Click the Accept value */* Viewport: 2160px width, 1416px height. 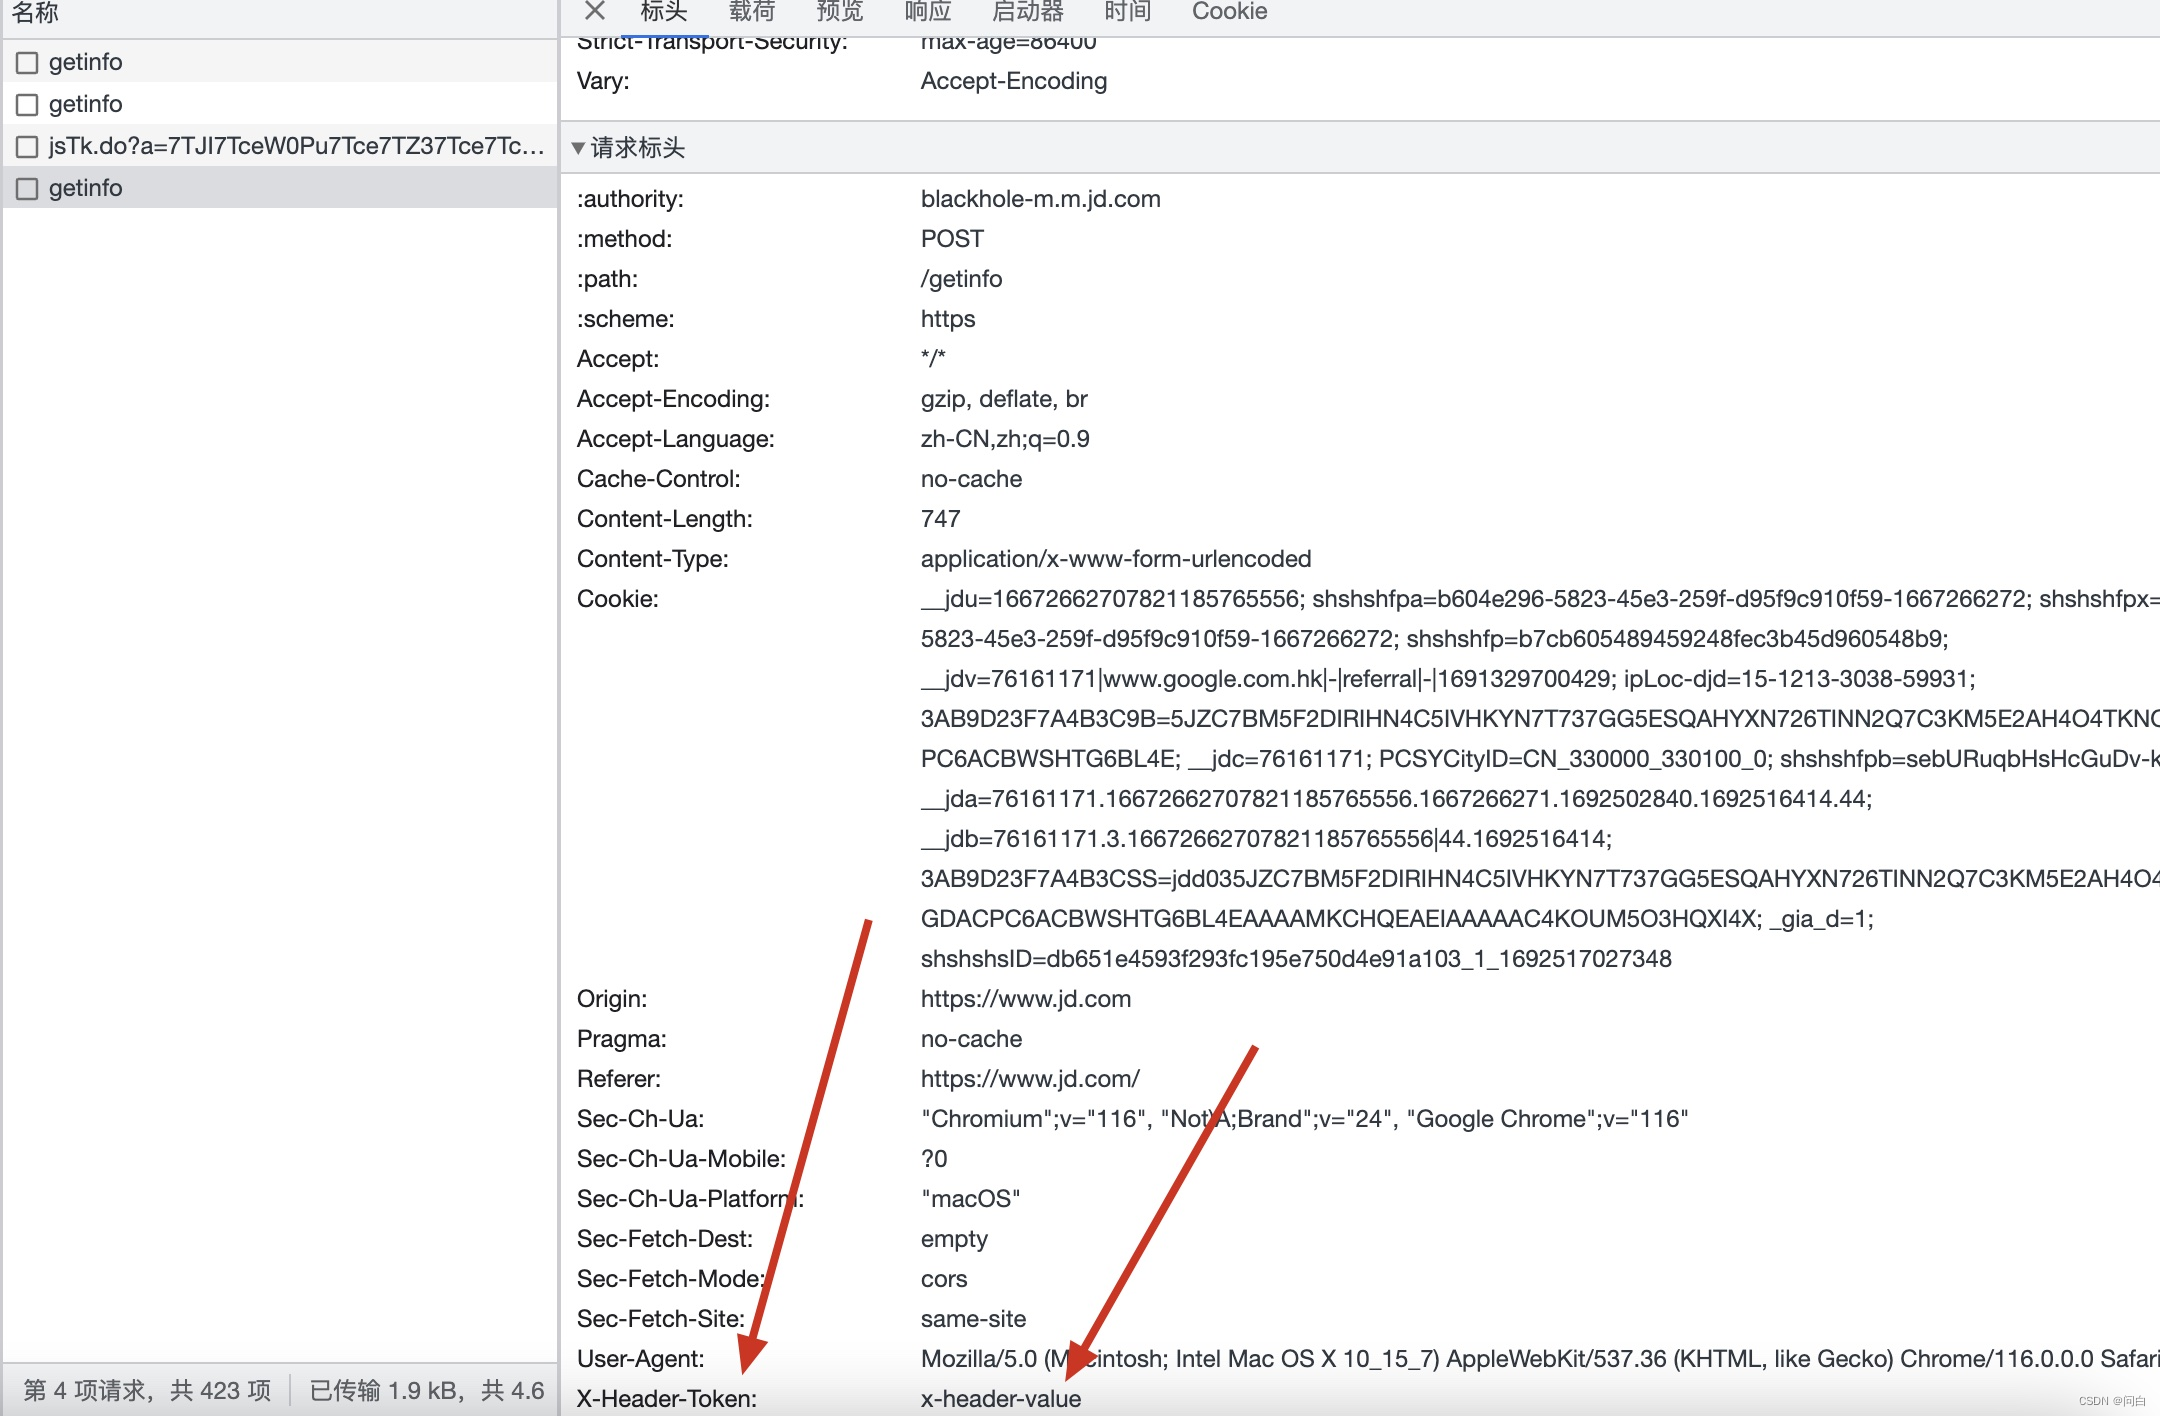(933, 359)
